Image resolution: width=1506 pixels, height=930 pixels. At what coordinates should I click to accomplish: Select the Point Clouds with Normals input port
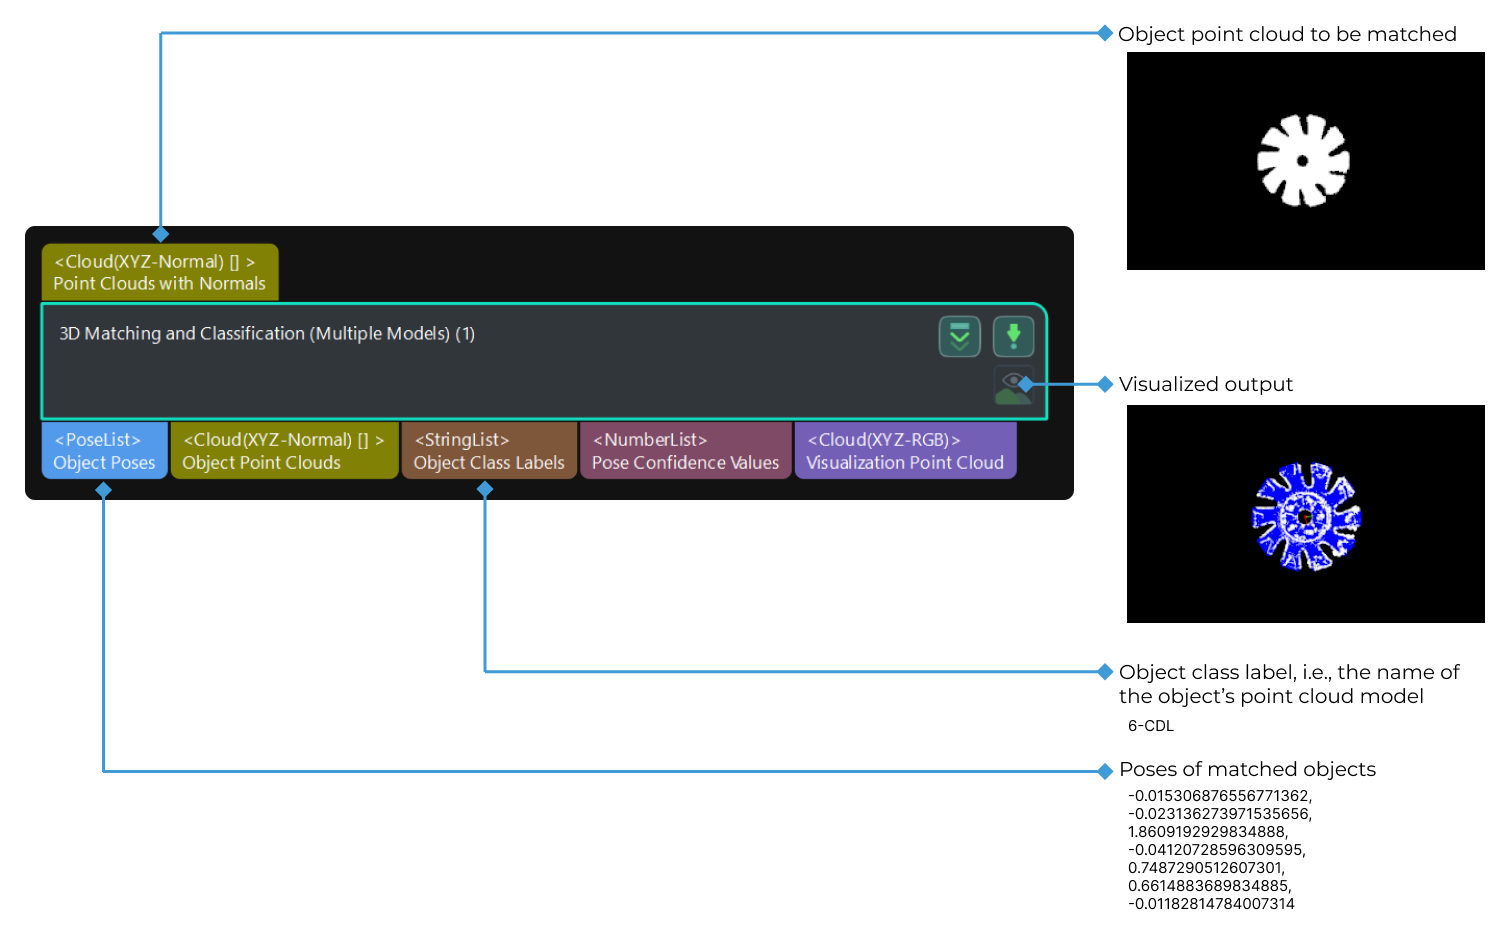point(158,271)
